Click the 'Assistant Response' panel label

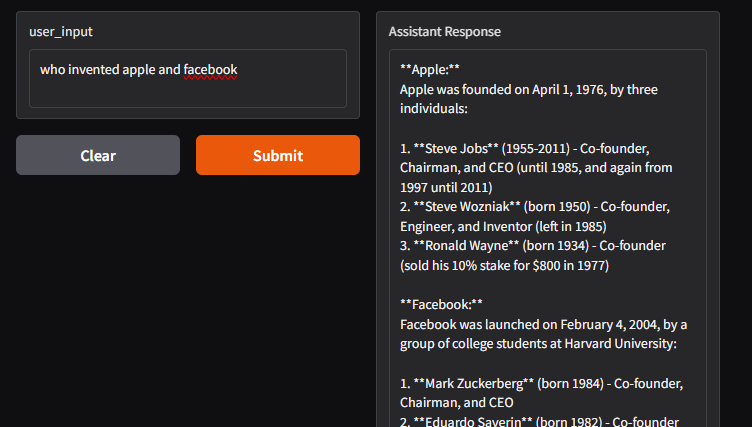tap(445, 32)
